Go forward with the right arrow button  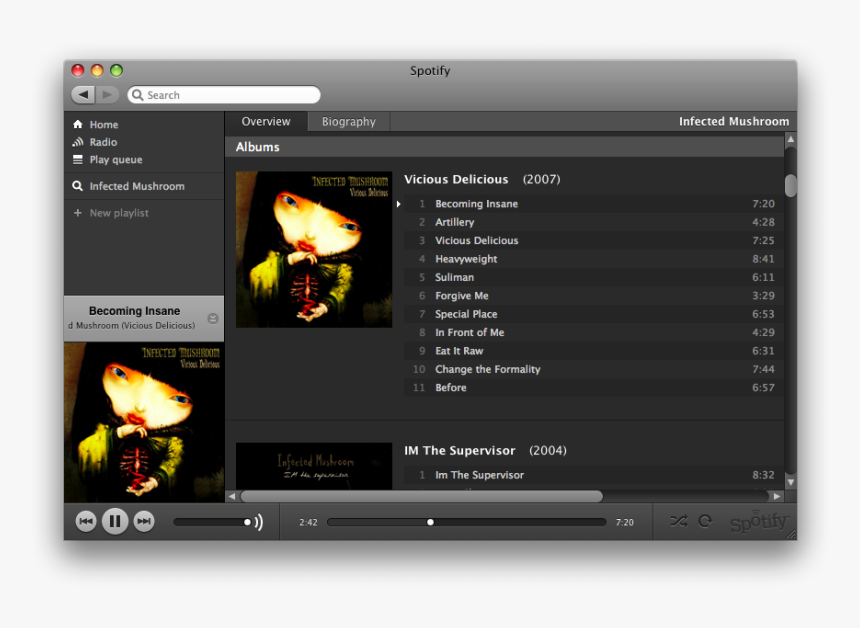(x=108, y=95)
